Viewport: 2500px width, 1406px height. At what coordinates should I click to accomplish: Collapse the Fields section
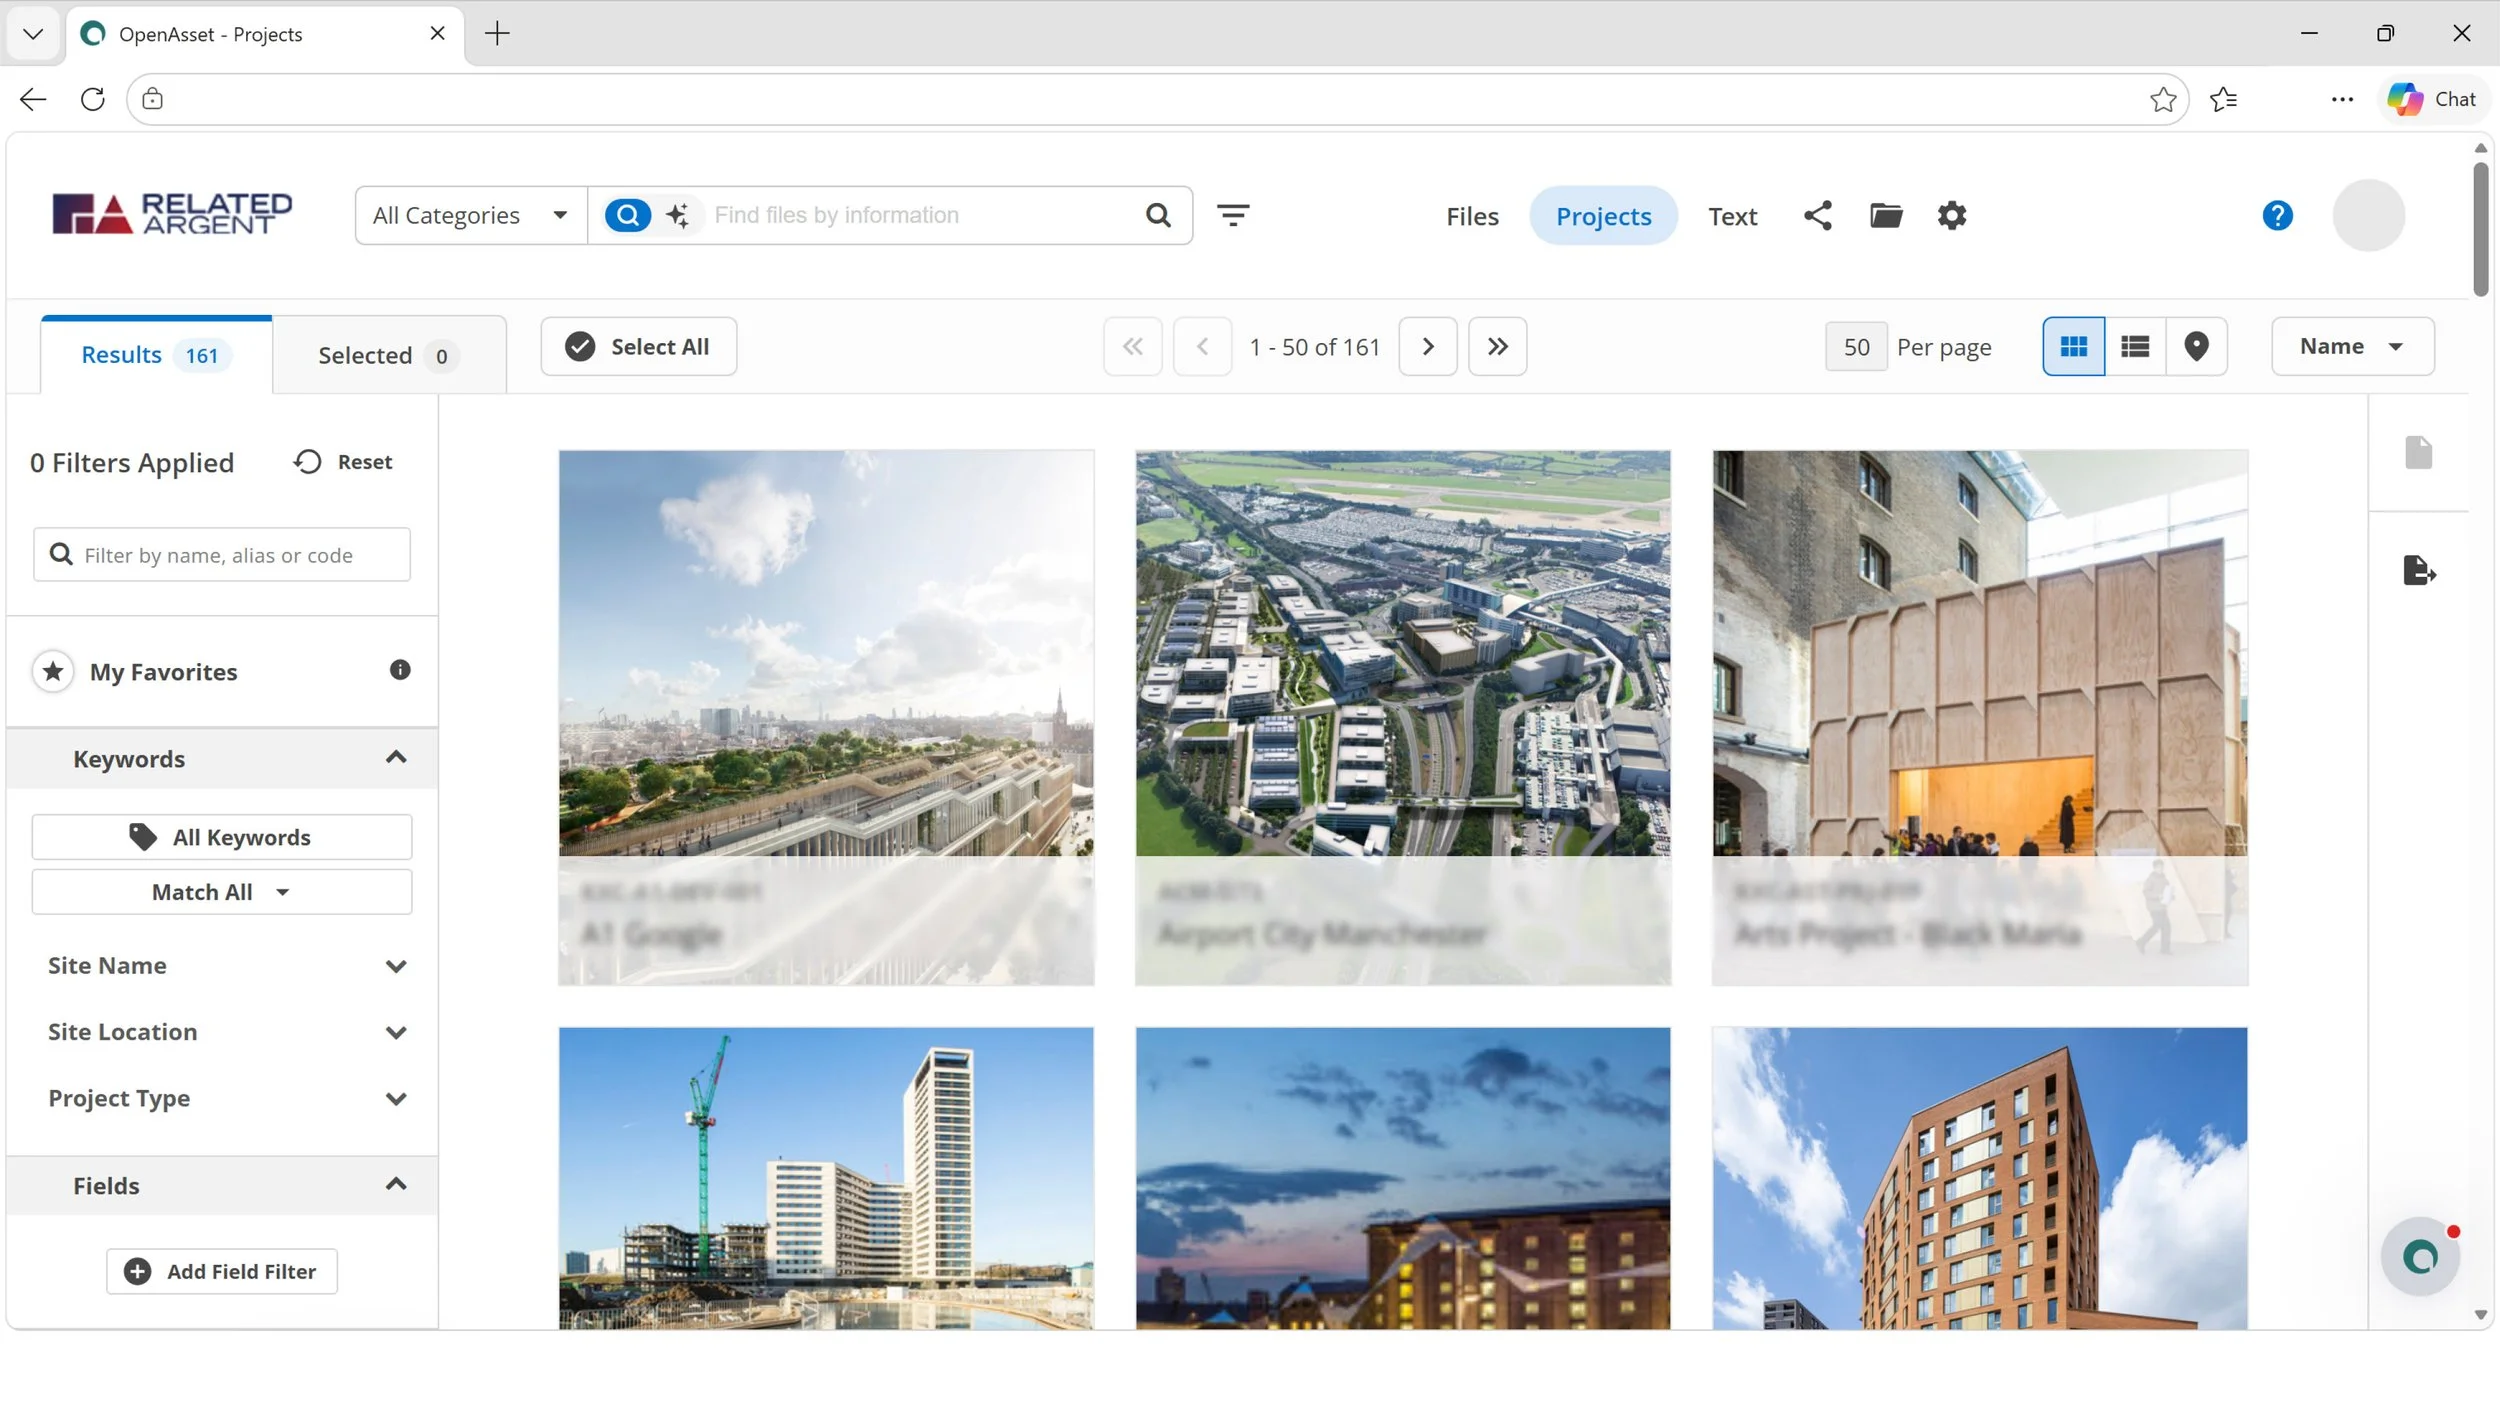coord(222,1186)
